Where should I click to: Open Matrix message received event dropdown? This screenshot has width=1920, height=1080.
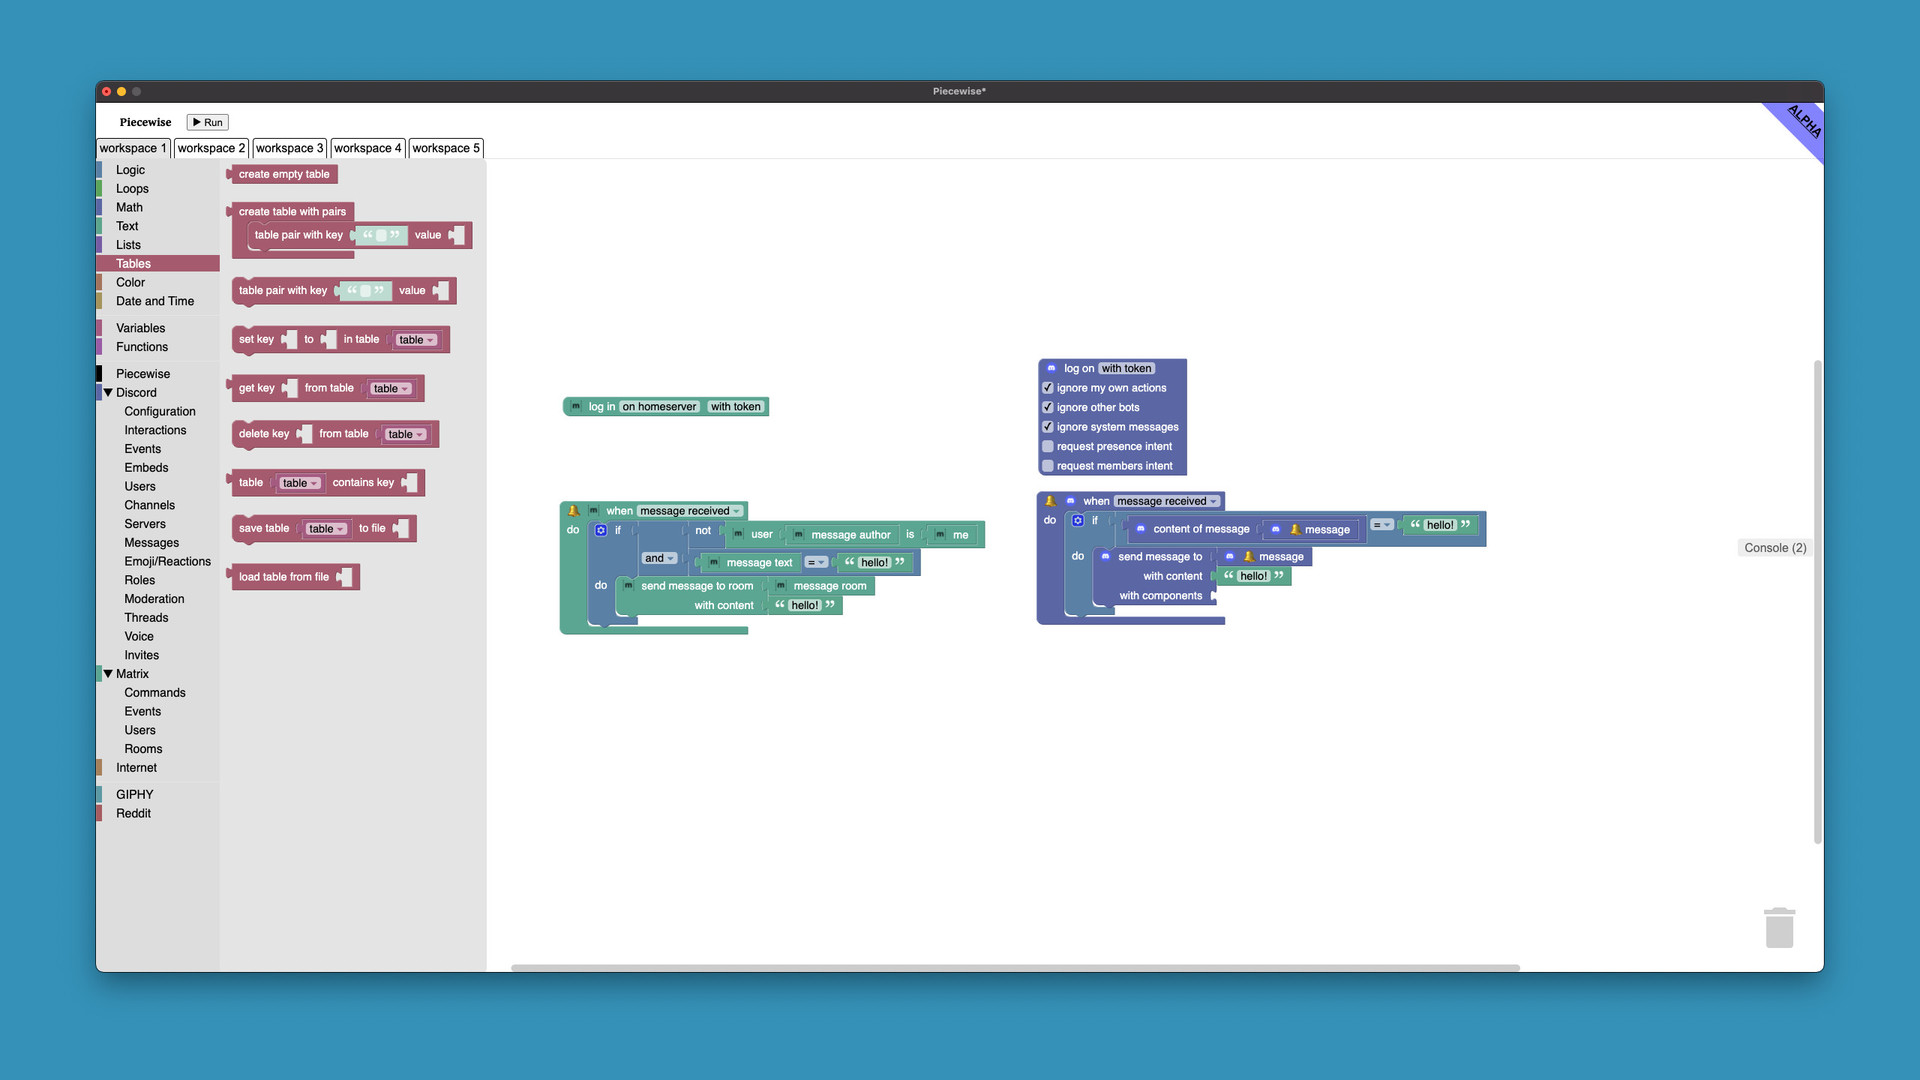[690, 511]
